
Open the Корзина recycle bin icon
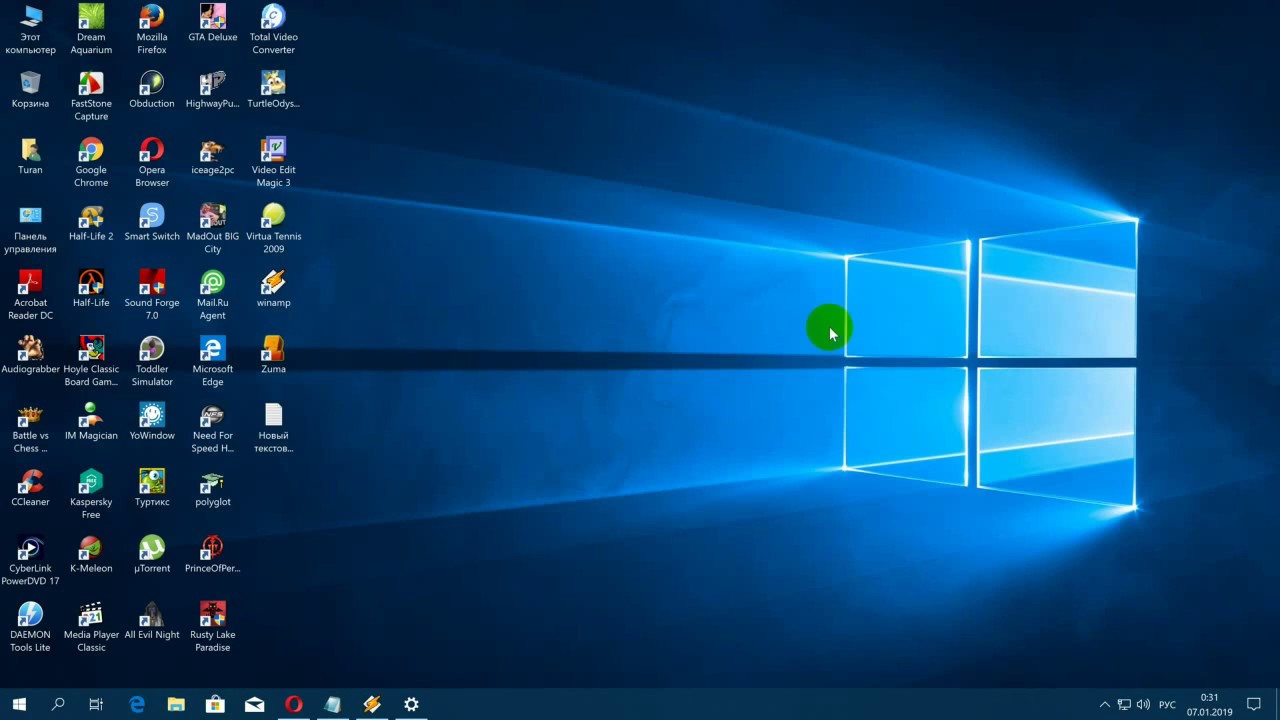30,89
